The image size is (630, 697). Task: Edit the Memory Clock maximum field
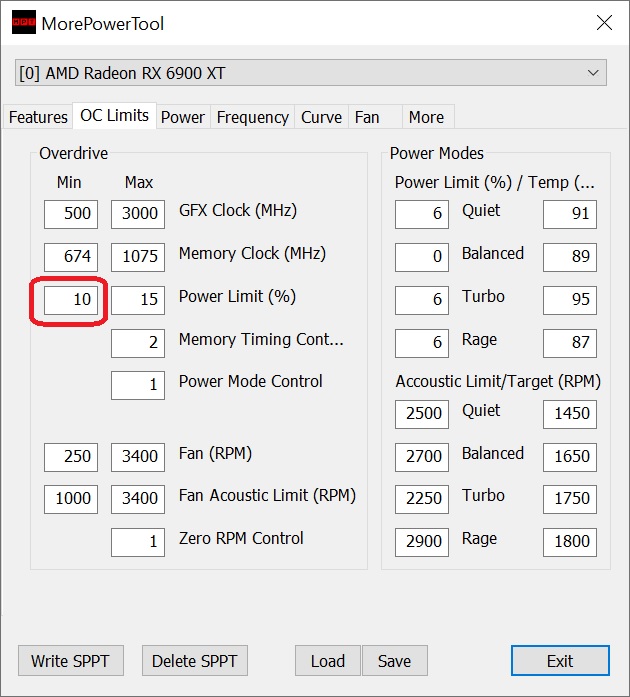pos(138,257)
